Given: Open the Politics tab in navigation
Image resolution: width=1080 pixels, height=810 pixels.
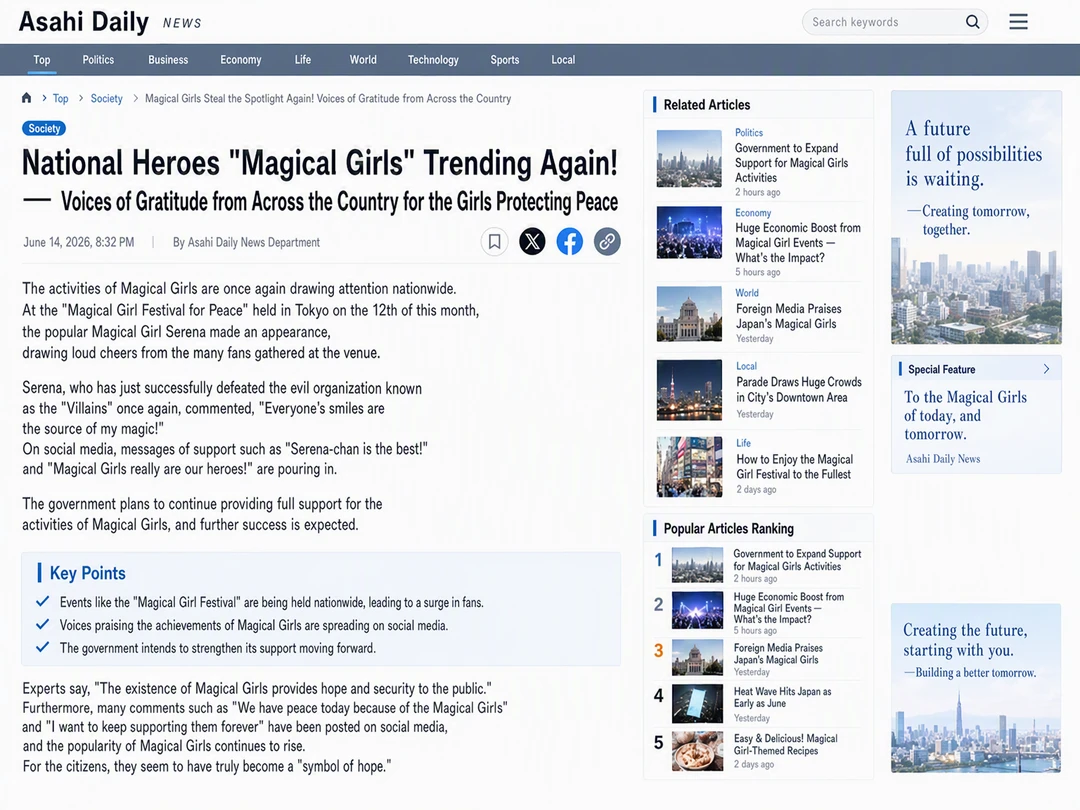Looking at the screenshot, I should pyautogui.click(x=98, y=60).
